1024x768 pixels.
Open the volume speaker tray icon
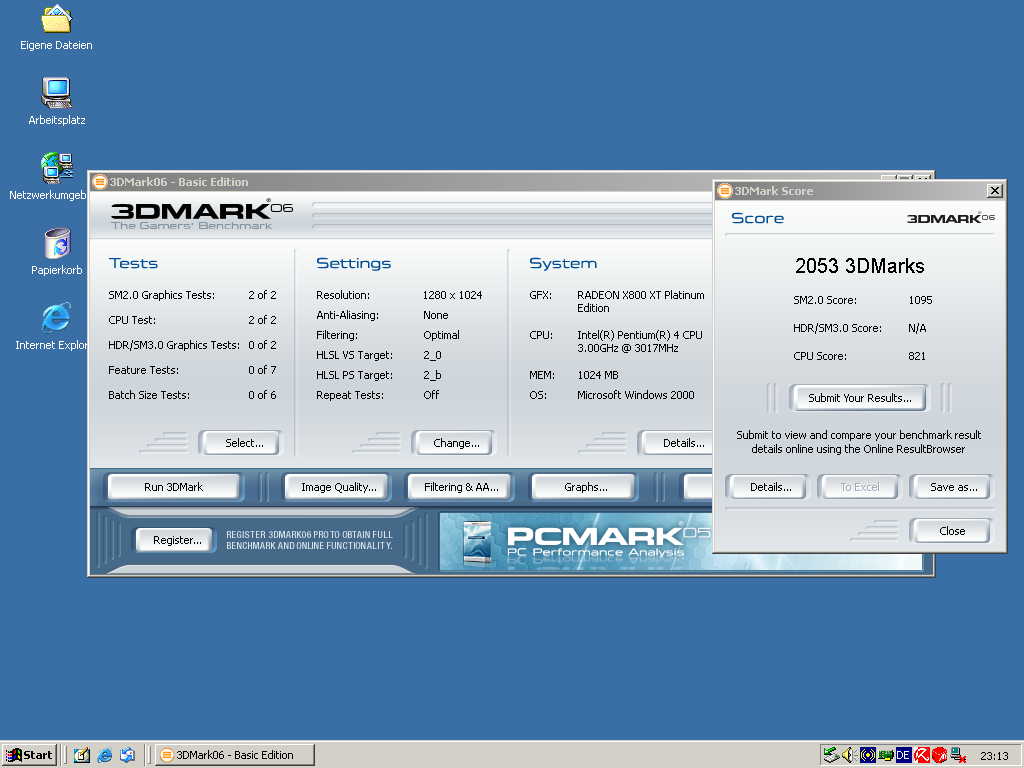pyautogui.click(x=848, y=755)
